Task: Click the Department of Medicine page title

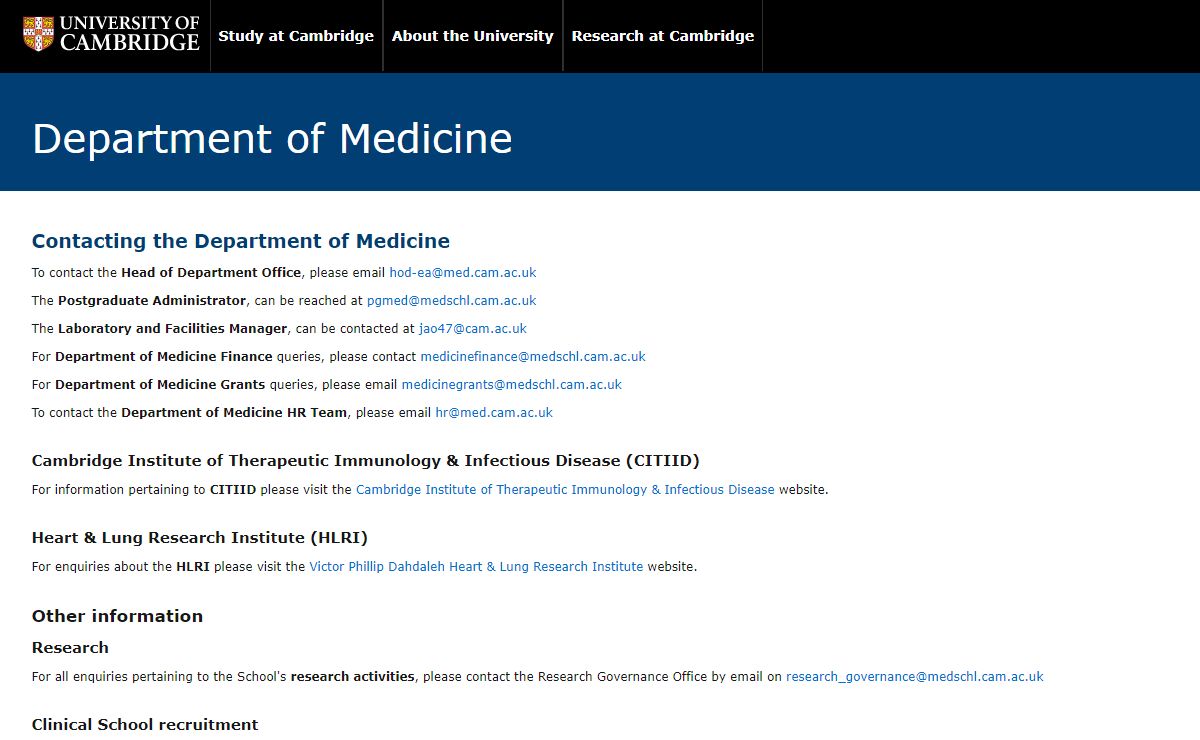Action: pyautogui.click(x=272, y=138)
